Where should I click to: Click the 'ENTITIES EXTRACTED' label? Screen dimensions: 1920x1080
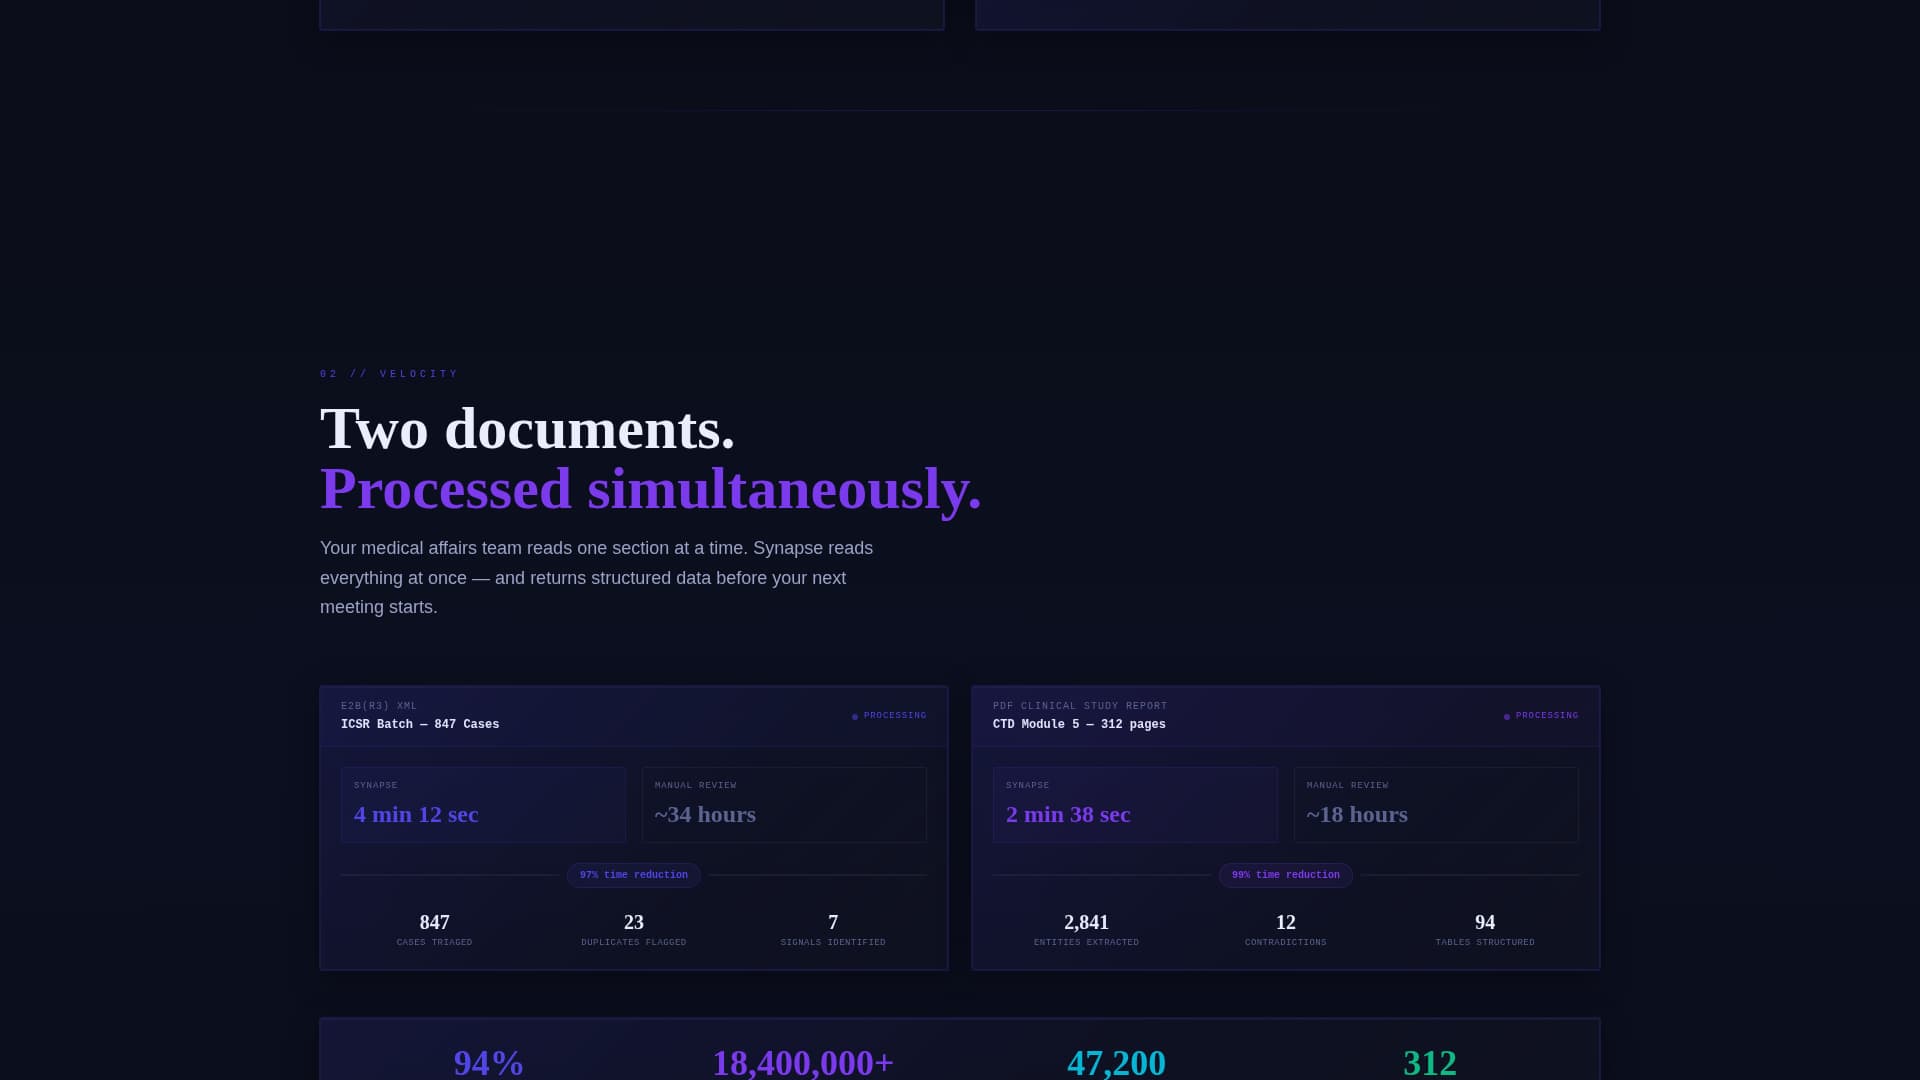tap(1086, 943)
